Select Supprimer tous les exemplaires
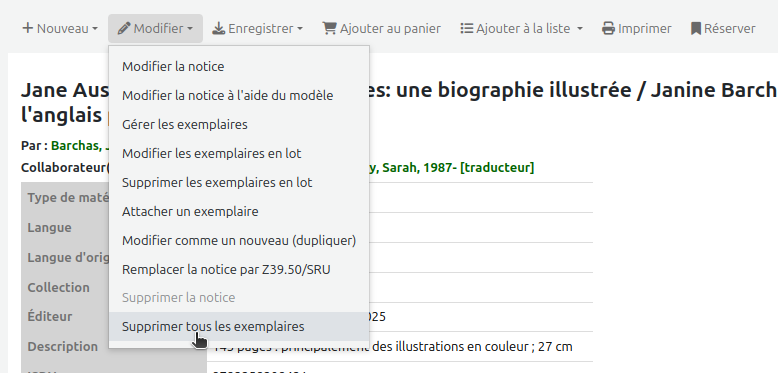This screenshot has height=373, width=778. coord(239,326)
